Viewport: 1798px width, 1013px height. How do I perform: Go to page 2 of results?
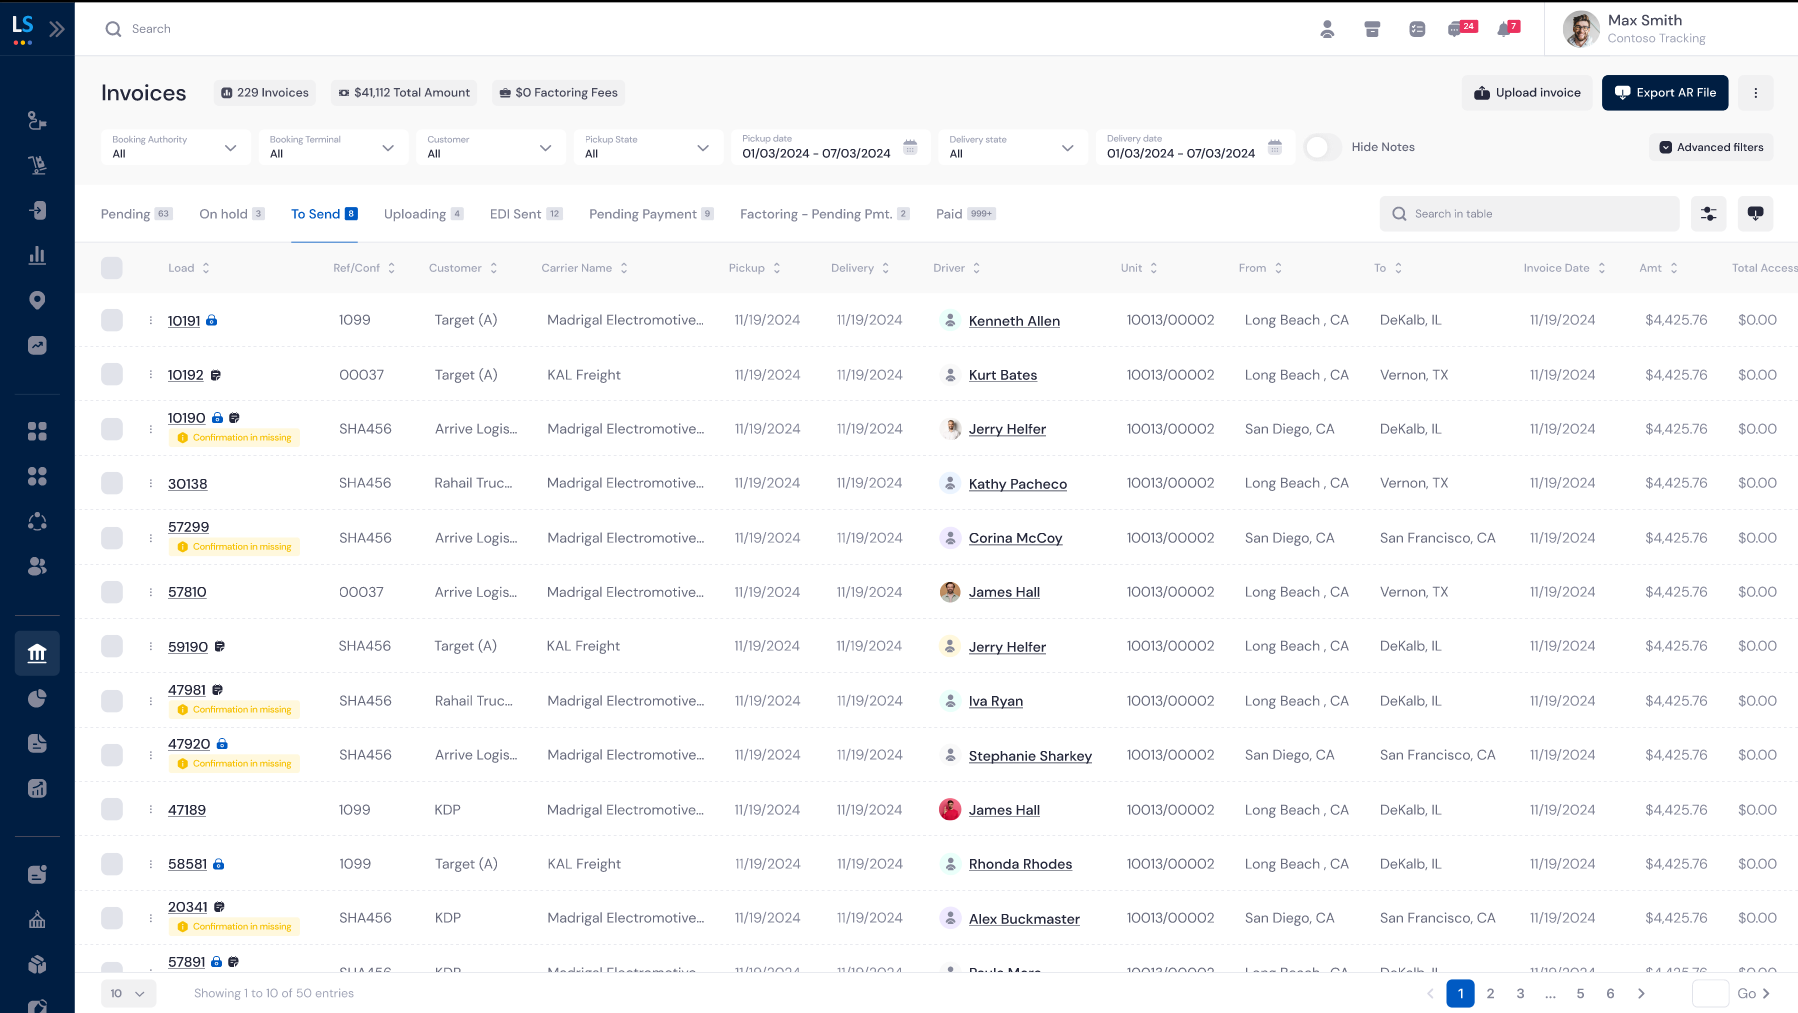tap(1490, 993)
